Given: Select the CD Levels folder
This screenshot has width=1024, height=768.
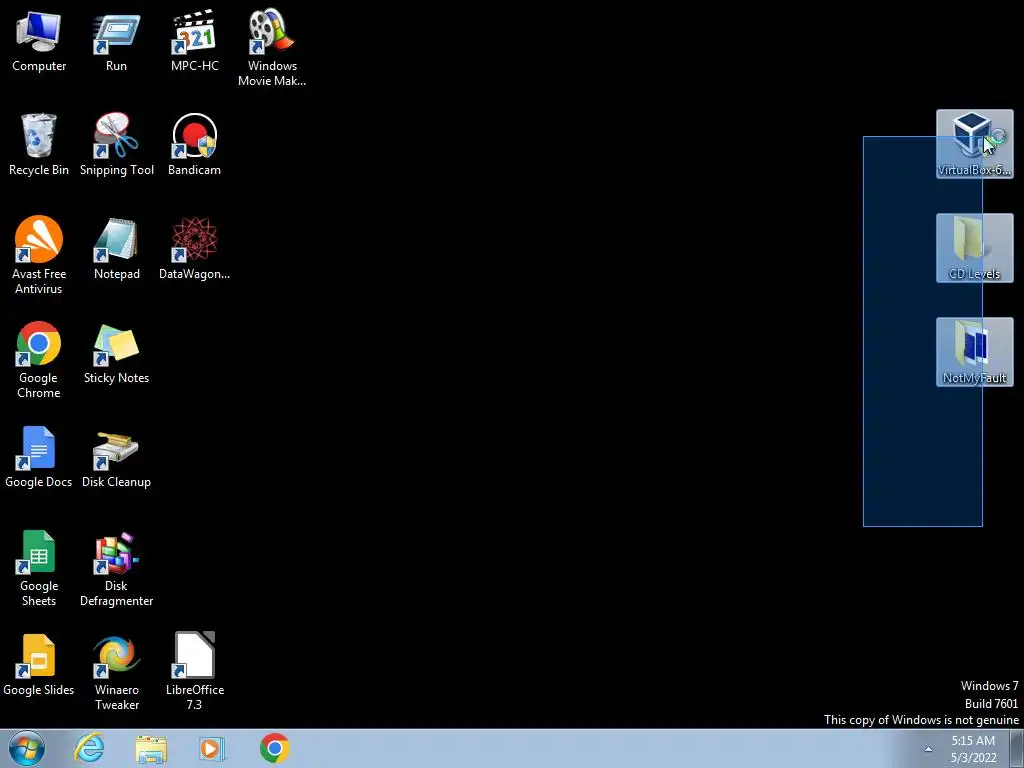Looking at the screenshot, I should tap(974, 248).
